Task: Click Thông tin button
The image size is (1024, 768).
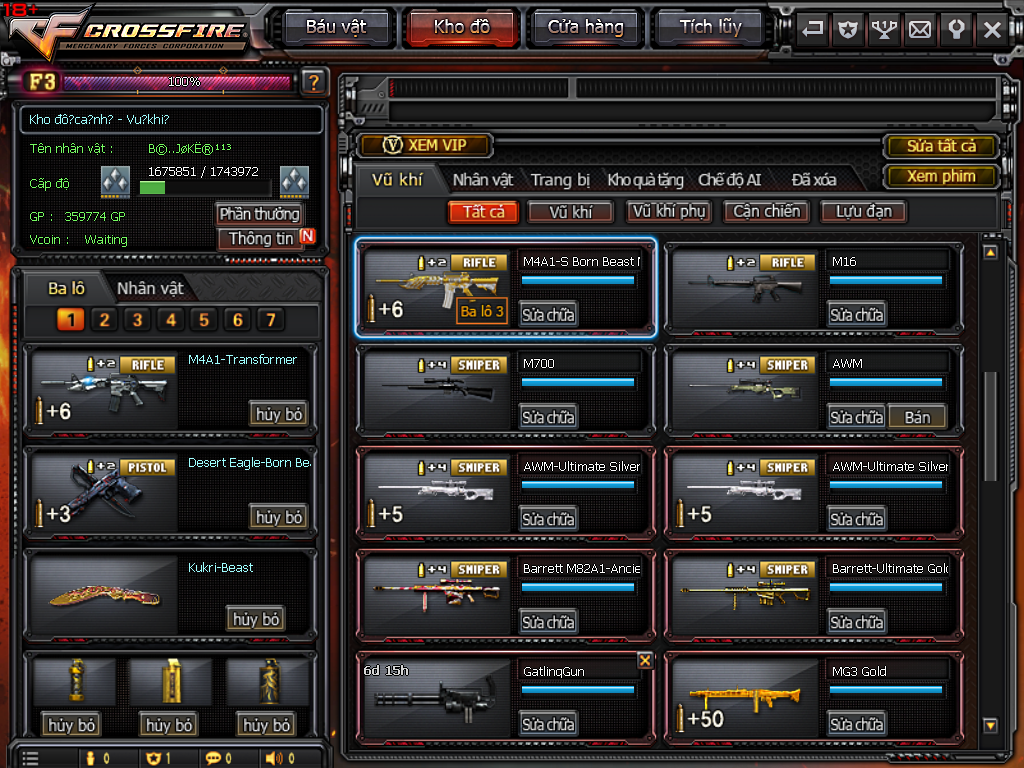Action: click(261, 238)
